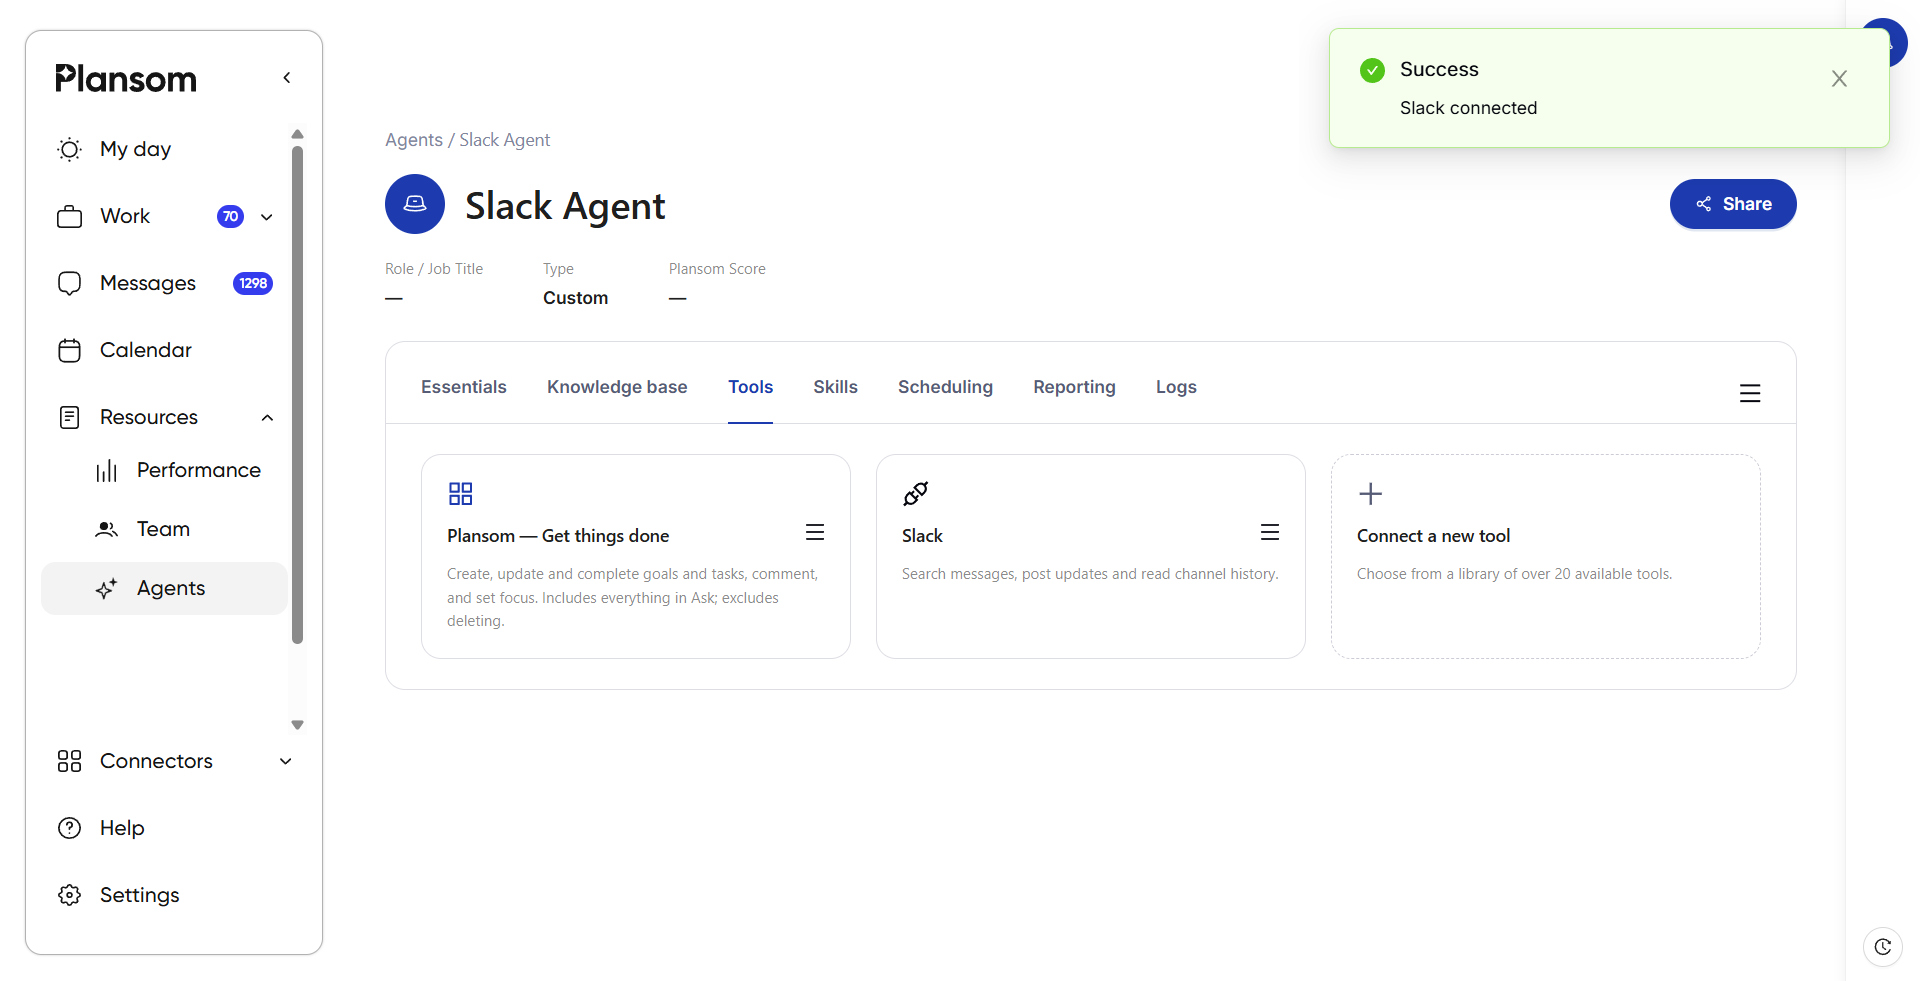Click the Slack plug connector icon
This screenshot has height=981, width=1920.
tap(916, 493)
